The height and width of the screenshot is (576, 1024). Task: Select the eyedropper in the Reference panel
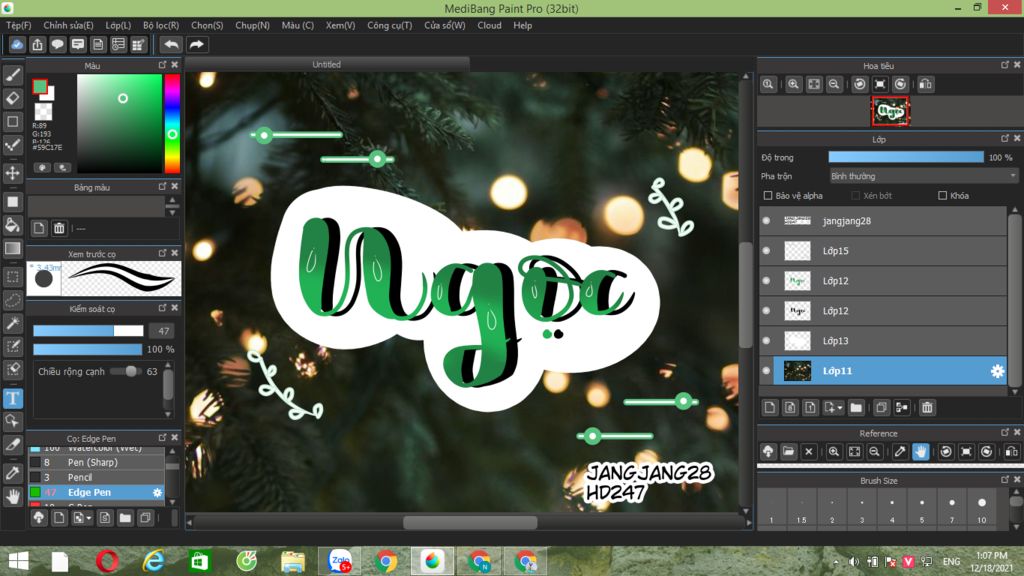click(900, 451)
